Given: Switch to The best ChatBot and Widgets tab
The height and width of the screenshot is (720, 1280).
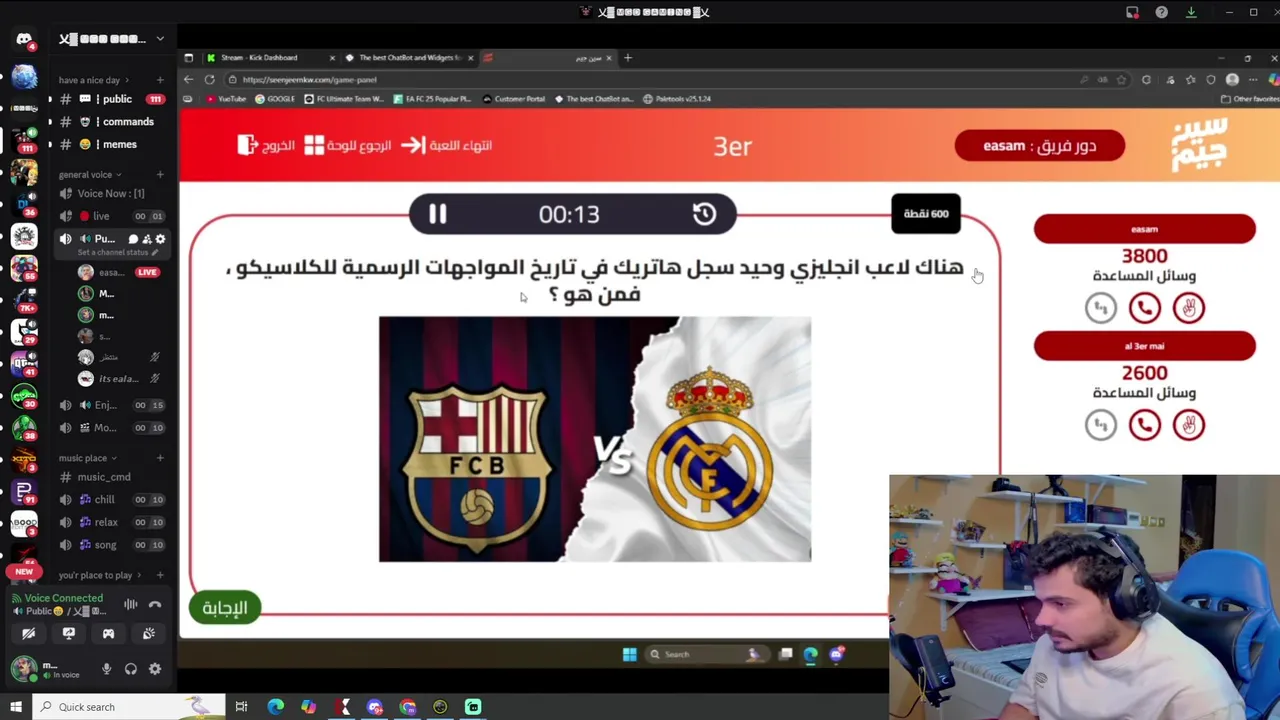Looking at the screenshot, I should [x=408, y=58].
